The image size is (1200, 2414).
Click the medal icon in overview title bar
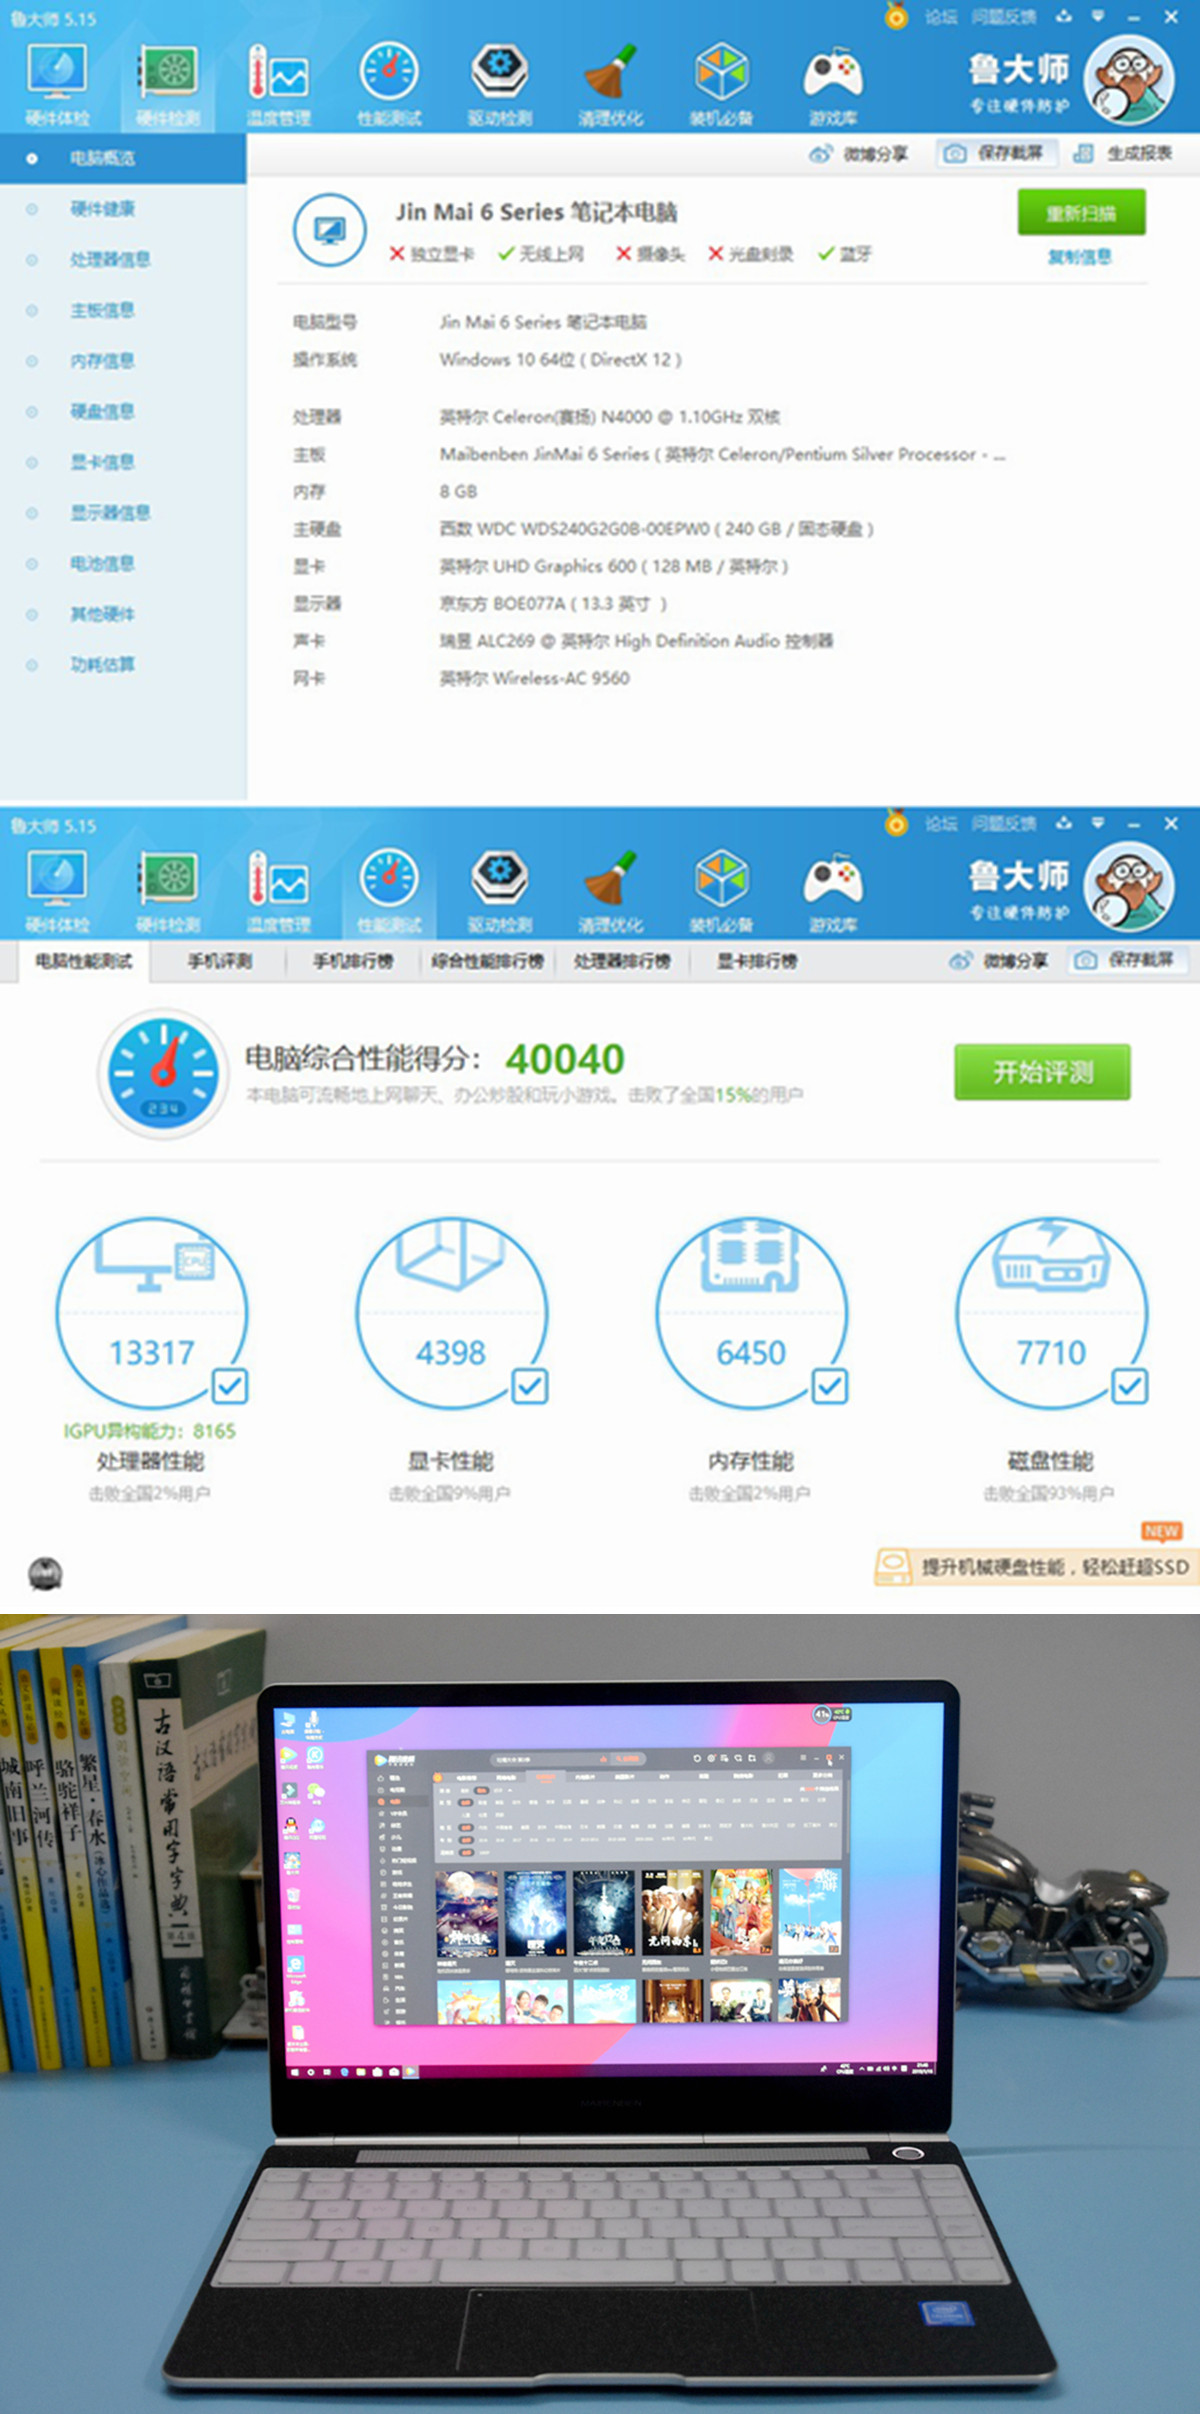pyautogui.click(x=896, y=16)
